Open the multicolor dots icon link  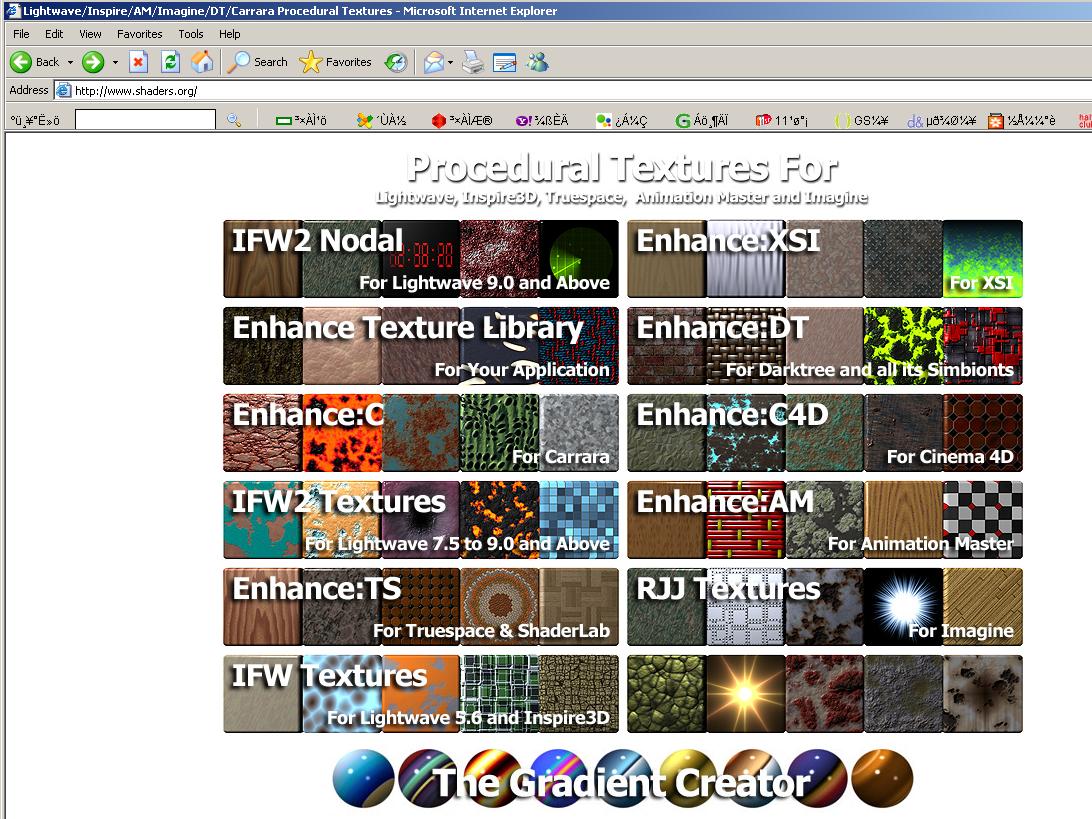coord(621,120)
